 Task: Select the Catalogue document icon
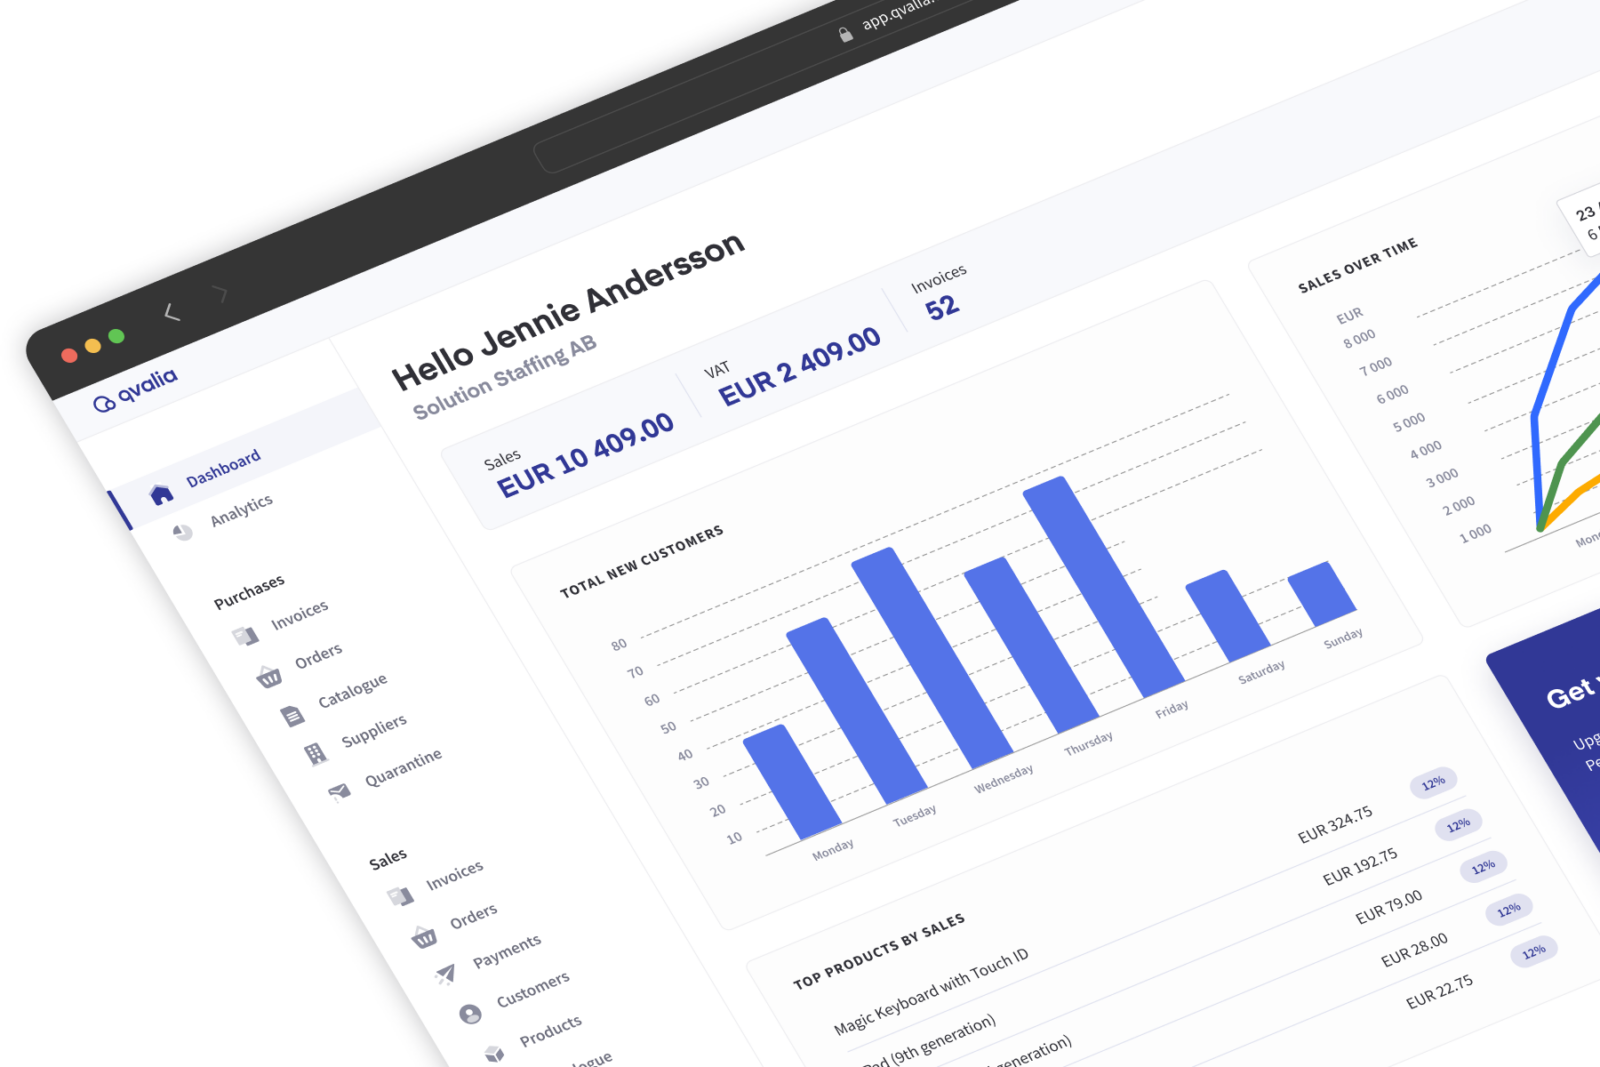[291, 714]
